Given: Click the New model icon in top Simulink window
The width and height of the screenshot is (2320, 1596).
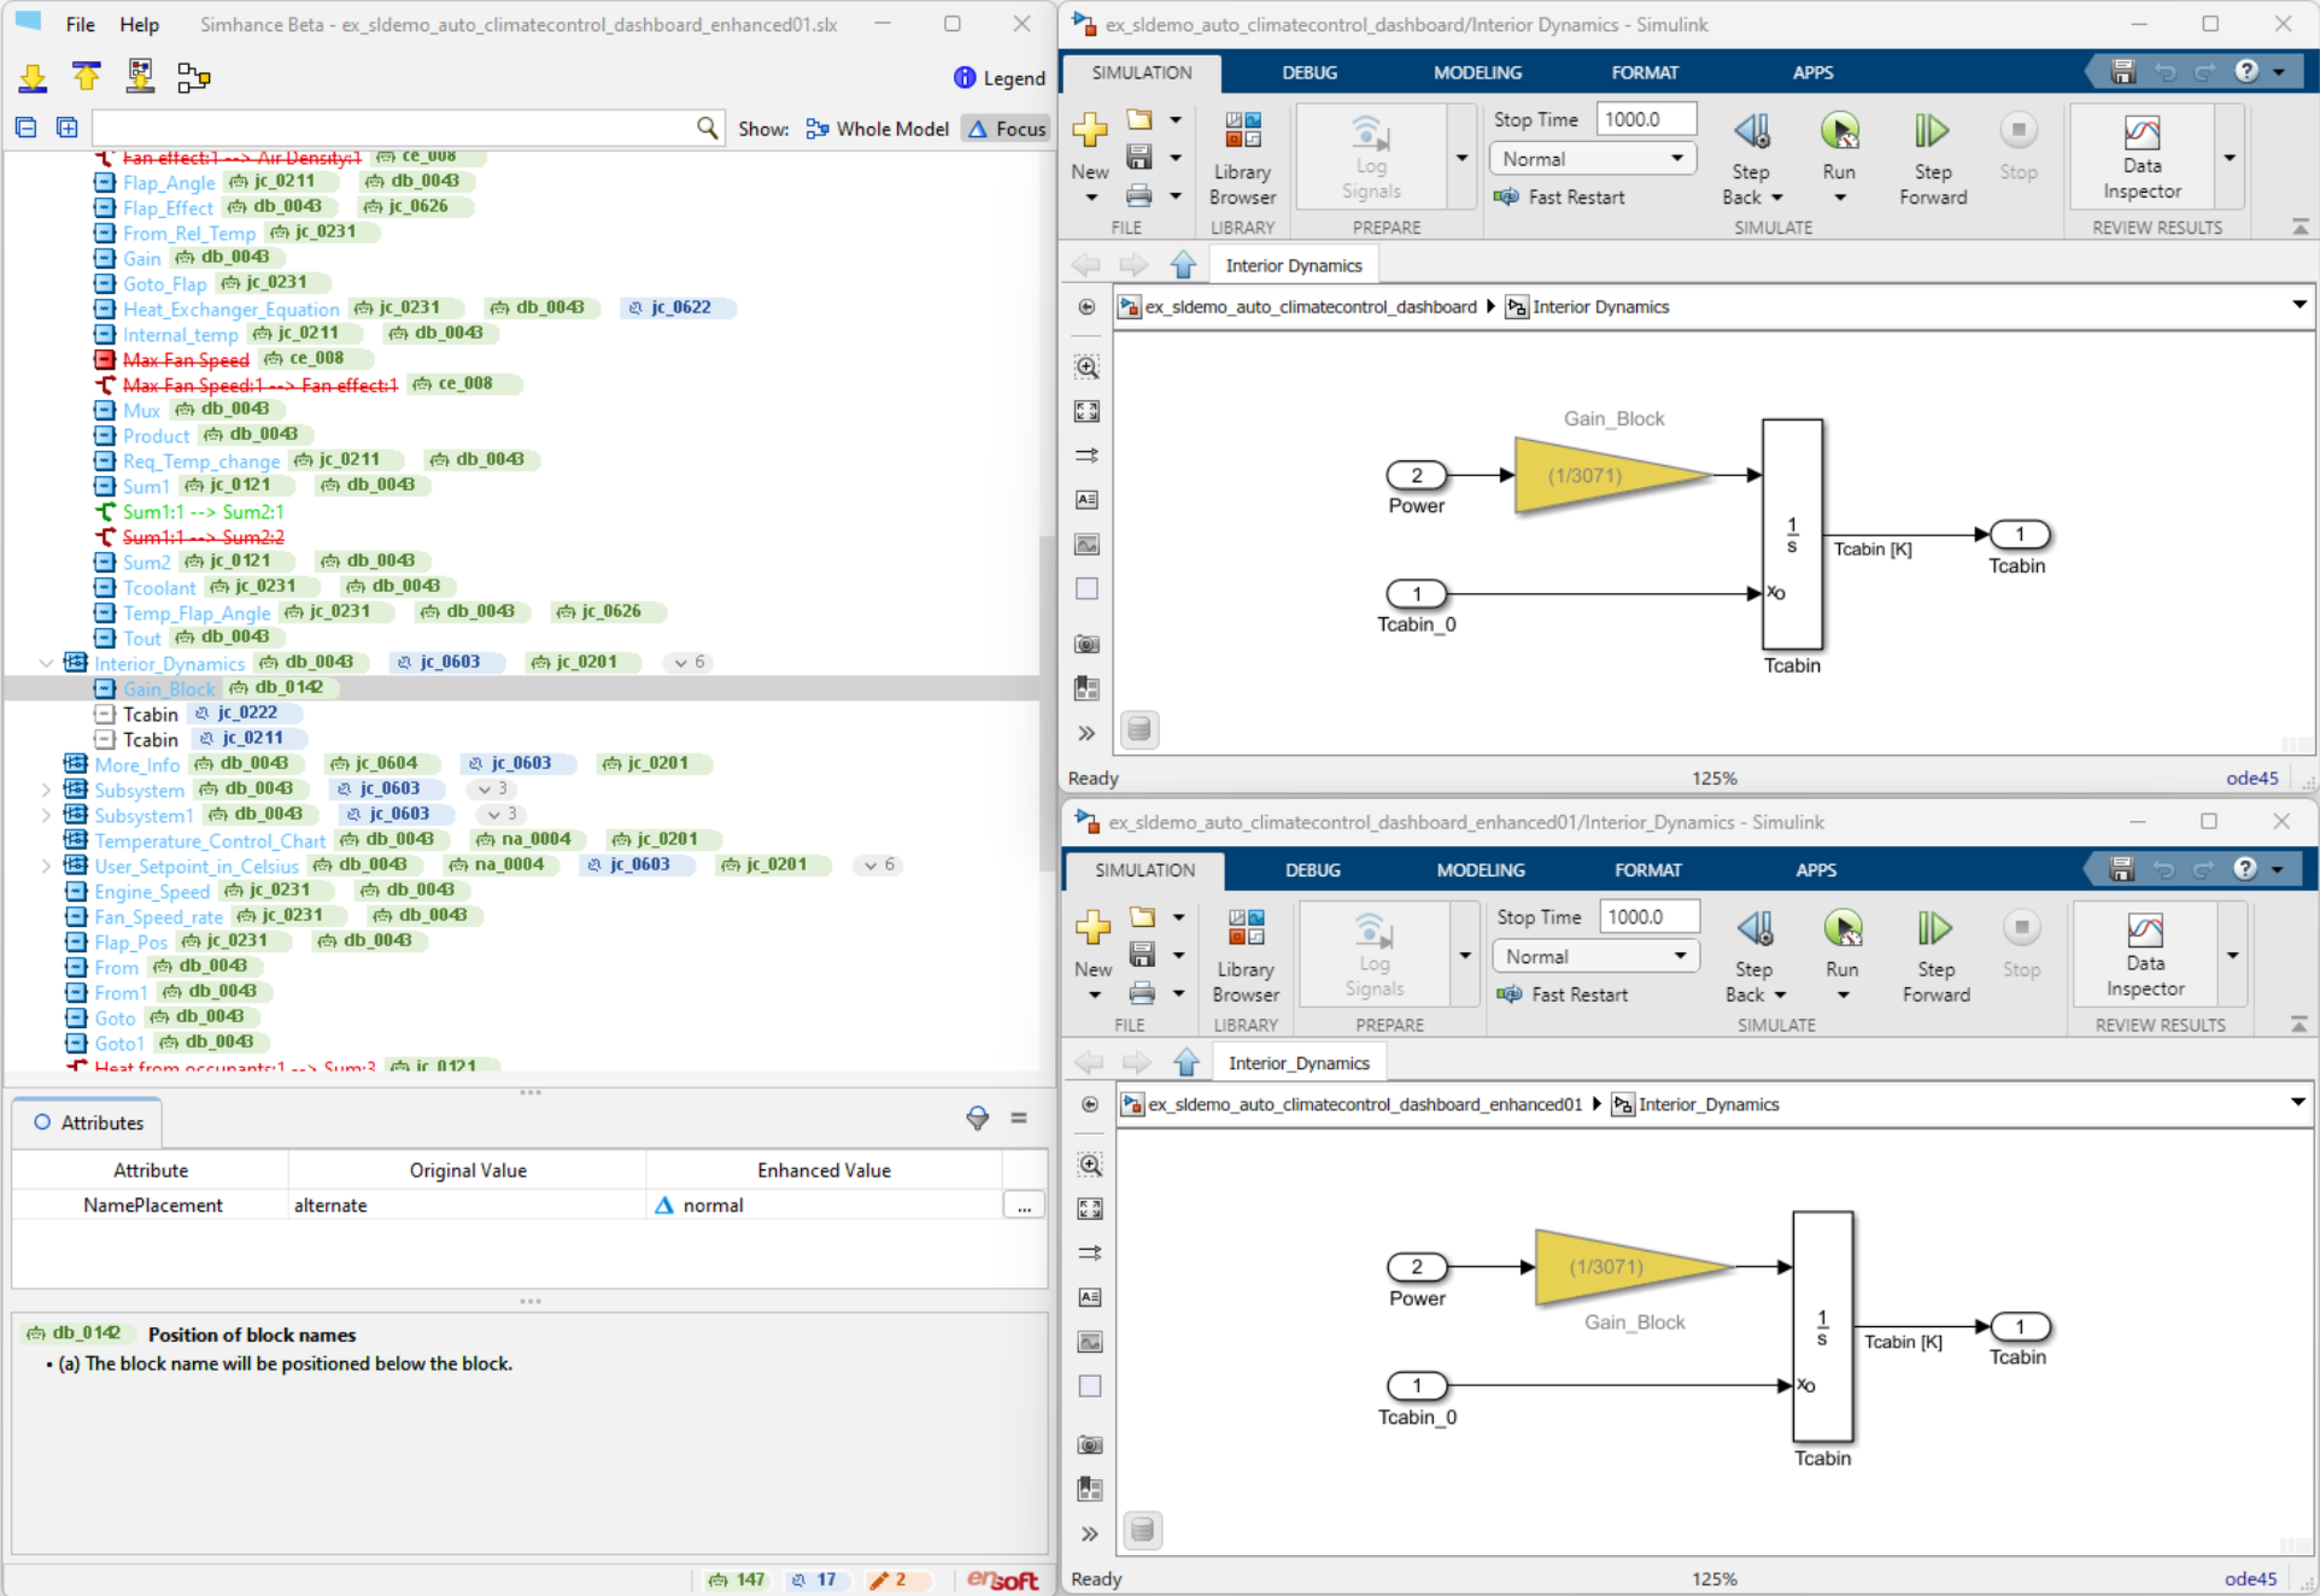Looking at the screenshot, I should pyautogui.click(x=1090, y=130).
